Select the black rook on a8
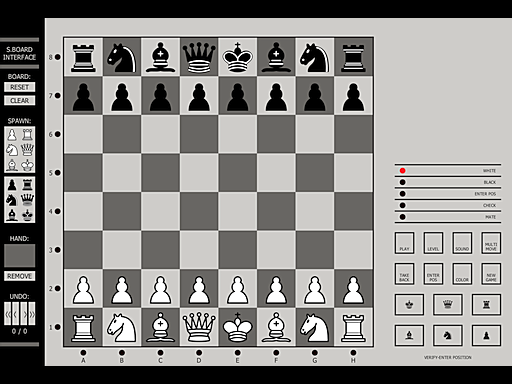The width and height of the screenshot is (512, 384). click(x=83, y=57)
